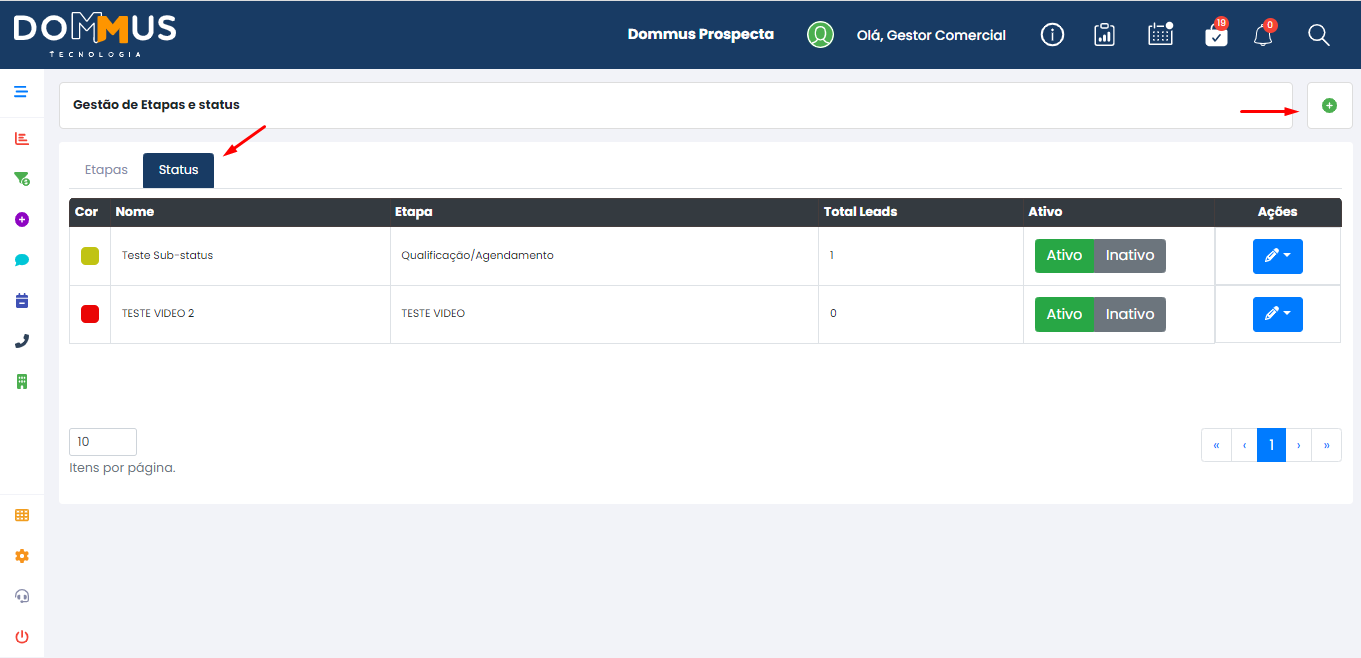This screenshot has height=658, width=1361.
Task: Click the green plus add-status icon
Action: 1329,105
